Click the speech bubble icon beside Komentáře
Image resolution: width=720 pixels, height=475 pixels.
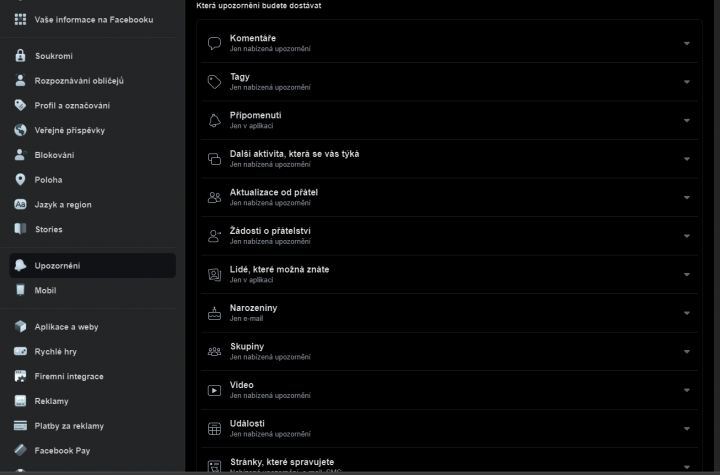(x=214, y=43)
